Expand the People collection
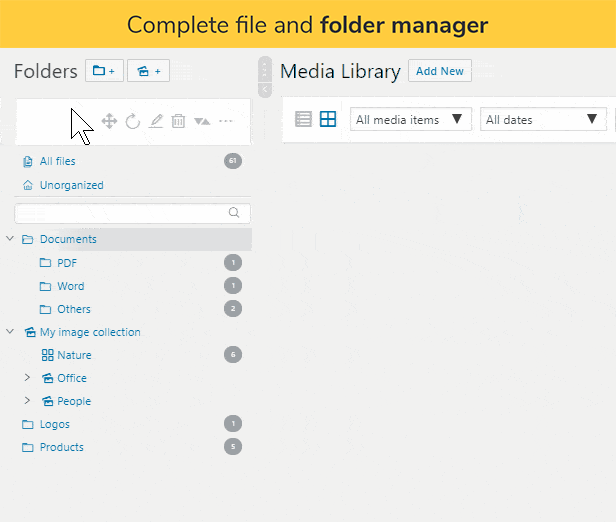Screen dimensions: 616x522 [28, 401]
